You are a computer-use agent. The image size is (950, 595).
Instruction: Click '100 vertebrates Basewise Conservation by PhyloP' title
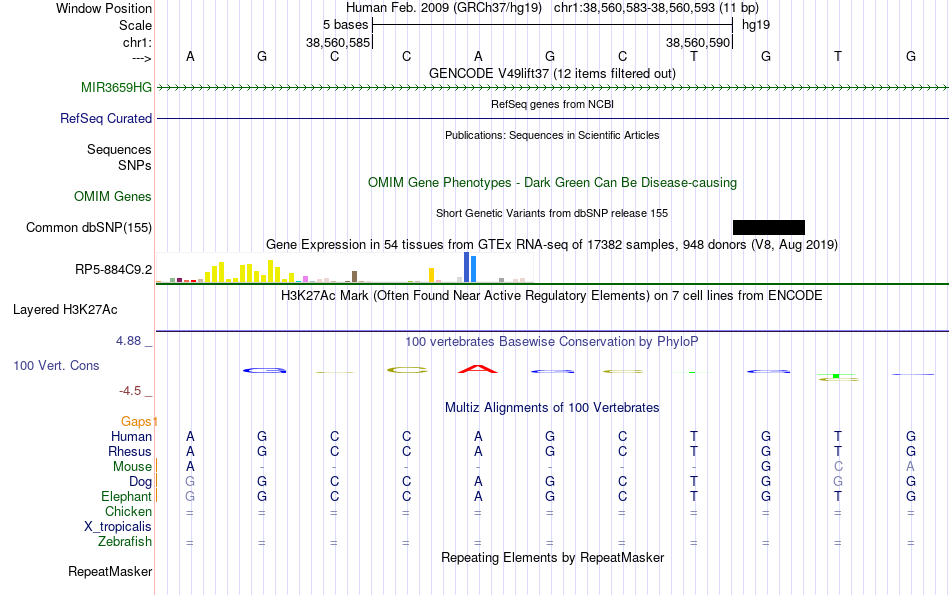click(552, 342)
